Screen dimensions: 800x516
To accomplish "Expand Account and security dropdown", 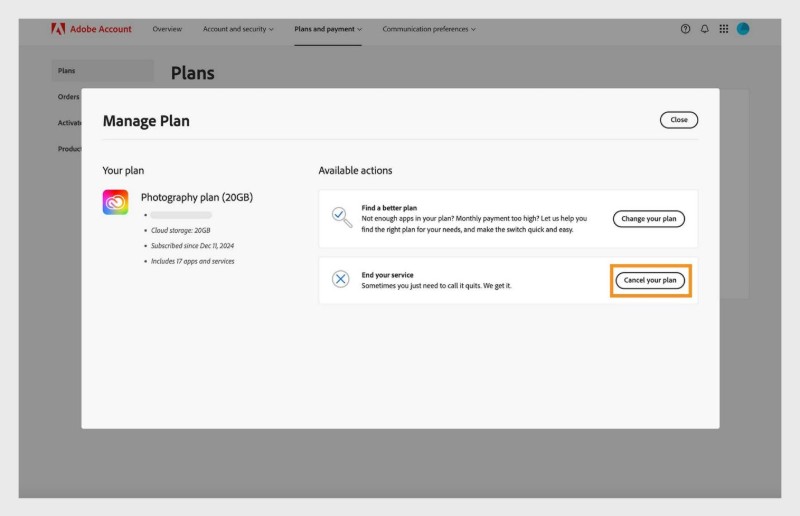I will (238, 29).
